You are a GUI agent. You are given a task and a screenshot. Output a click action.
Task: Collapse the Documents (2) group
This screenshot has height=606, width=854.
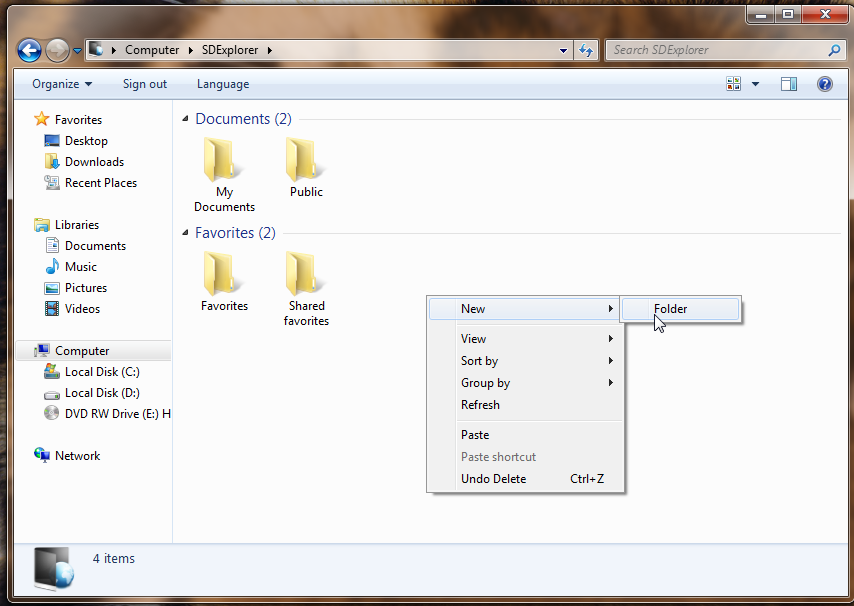point(185,119)
